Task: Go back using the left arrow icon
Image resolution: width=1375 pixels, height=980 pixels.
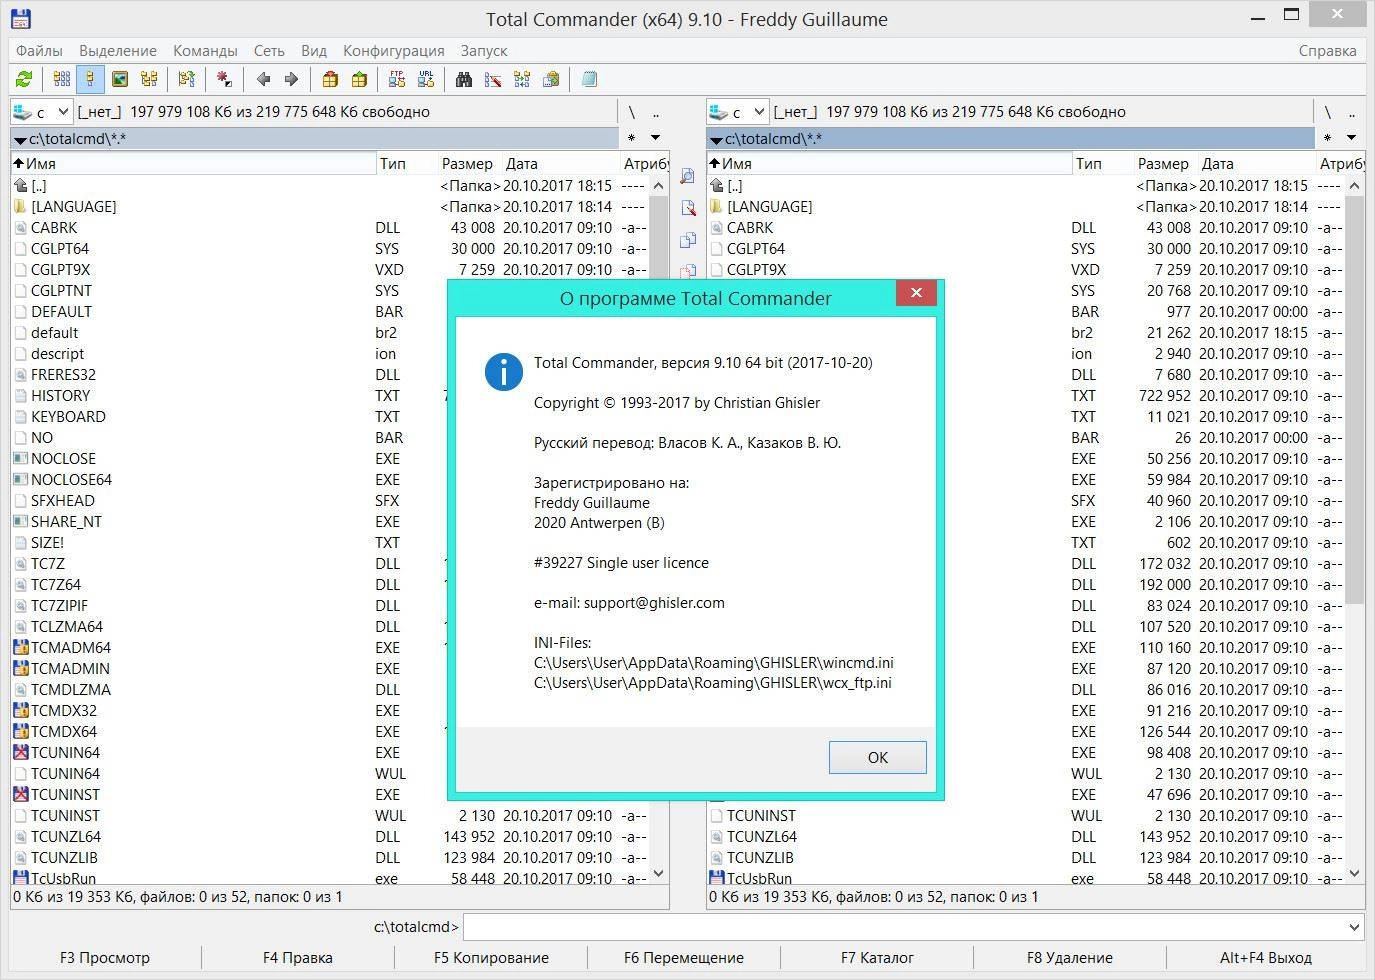Action: (263, 79)
